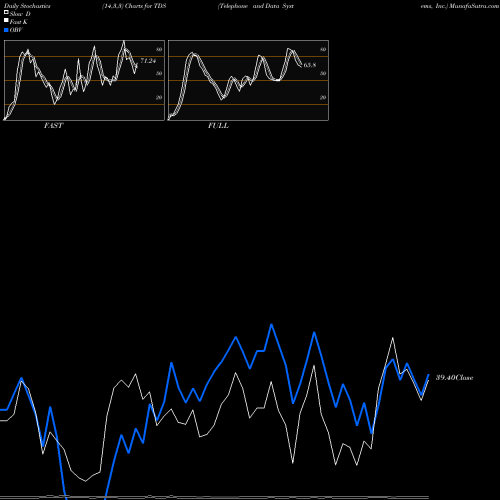Viewport: 500px width, 500px height.
Task: Click the 80 axis label in FAST chart
Action: click(x=159, y=49)
